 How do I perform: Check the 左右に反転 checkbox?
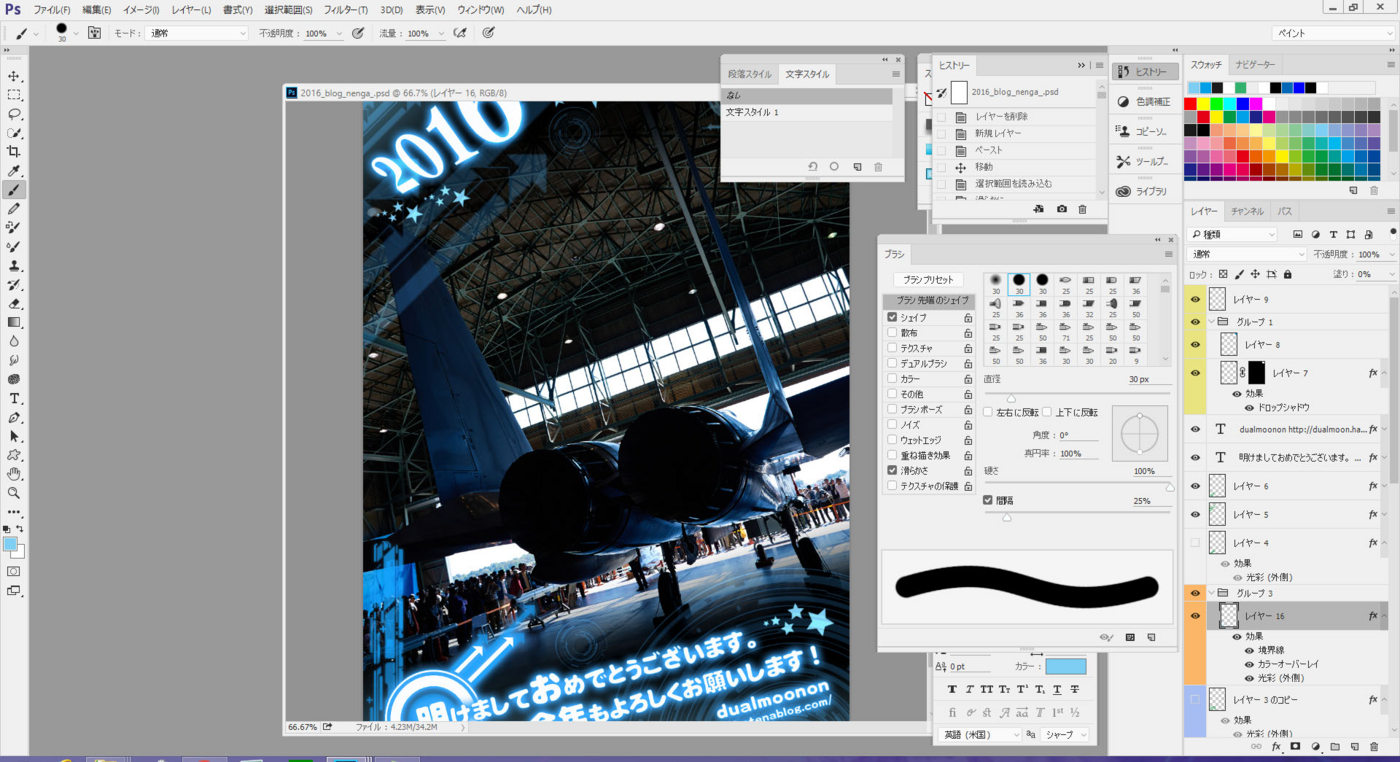(x=988, y=412)
